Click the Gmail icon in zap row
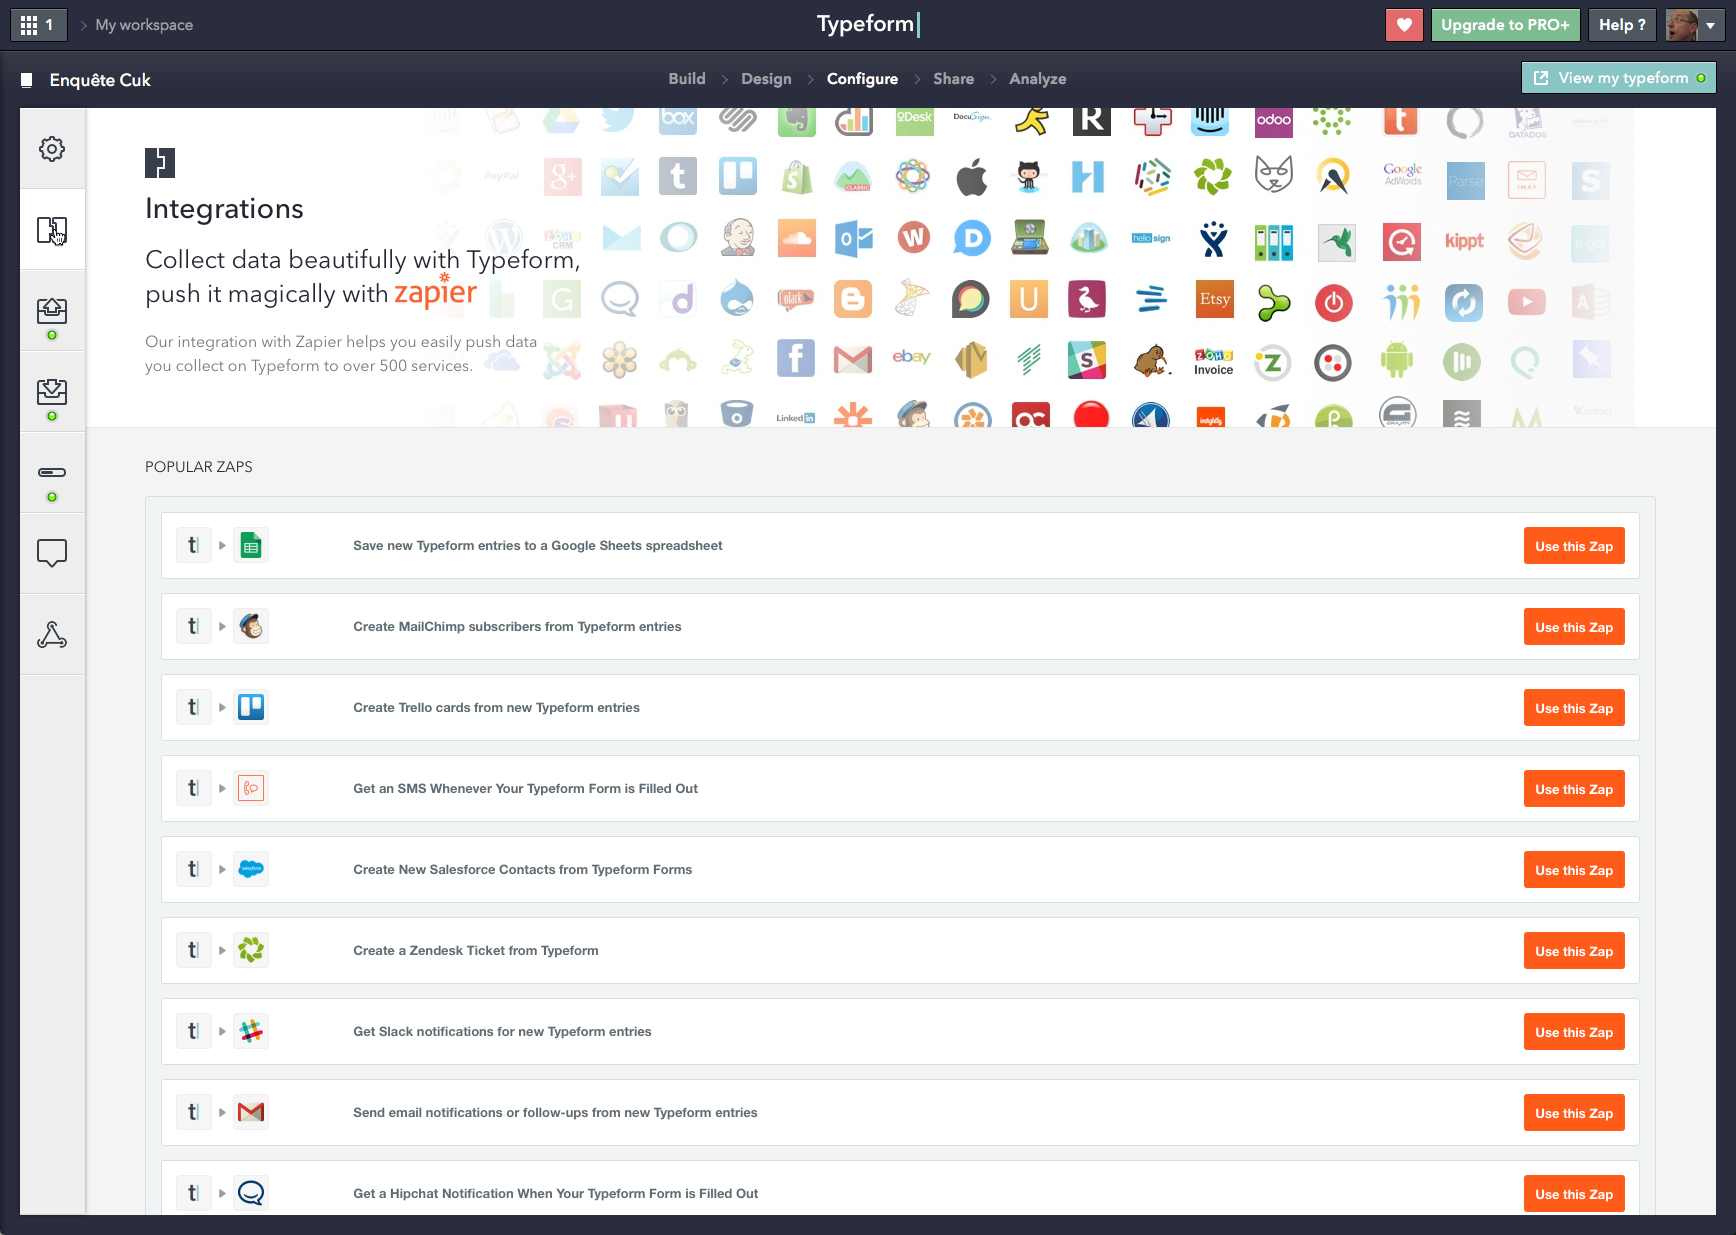 251,1113
